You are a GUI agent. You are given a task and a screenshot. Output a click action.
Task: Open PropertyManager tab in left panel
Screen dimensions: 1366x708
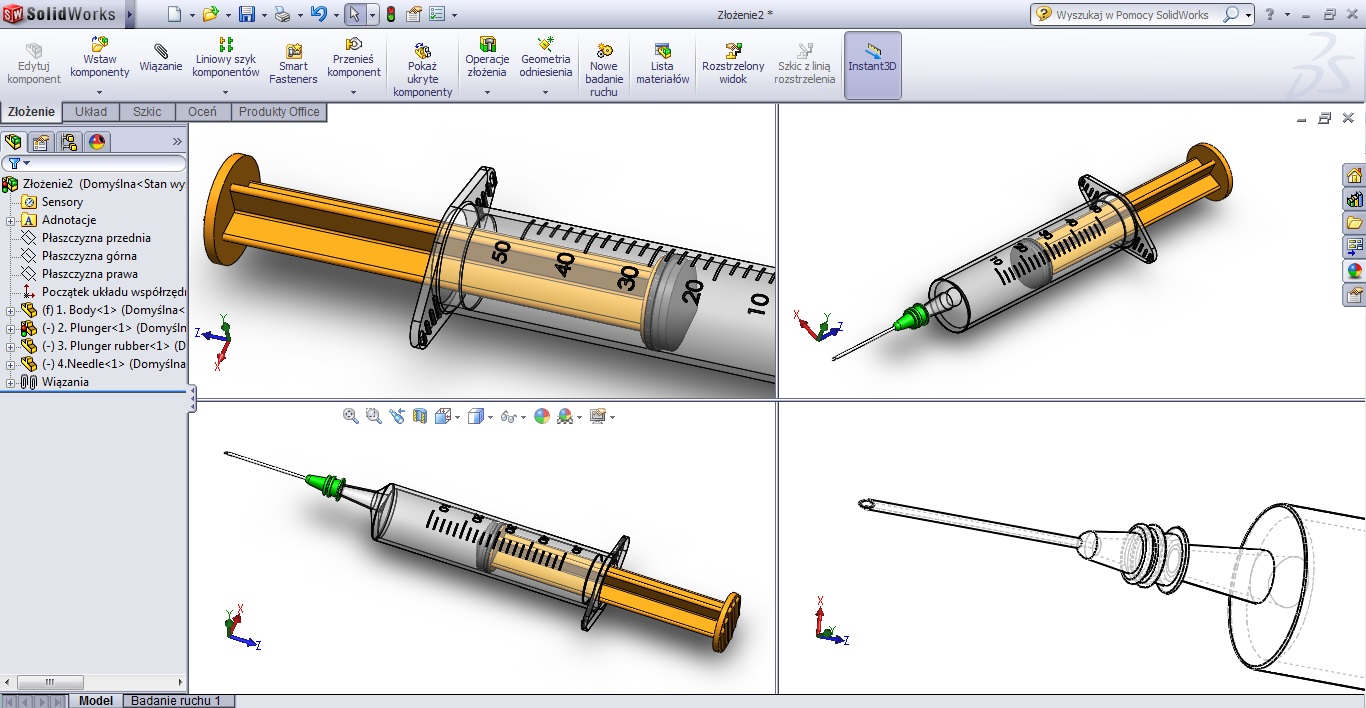coord(41,142)
